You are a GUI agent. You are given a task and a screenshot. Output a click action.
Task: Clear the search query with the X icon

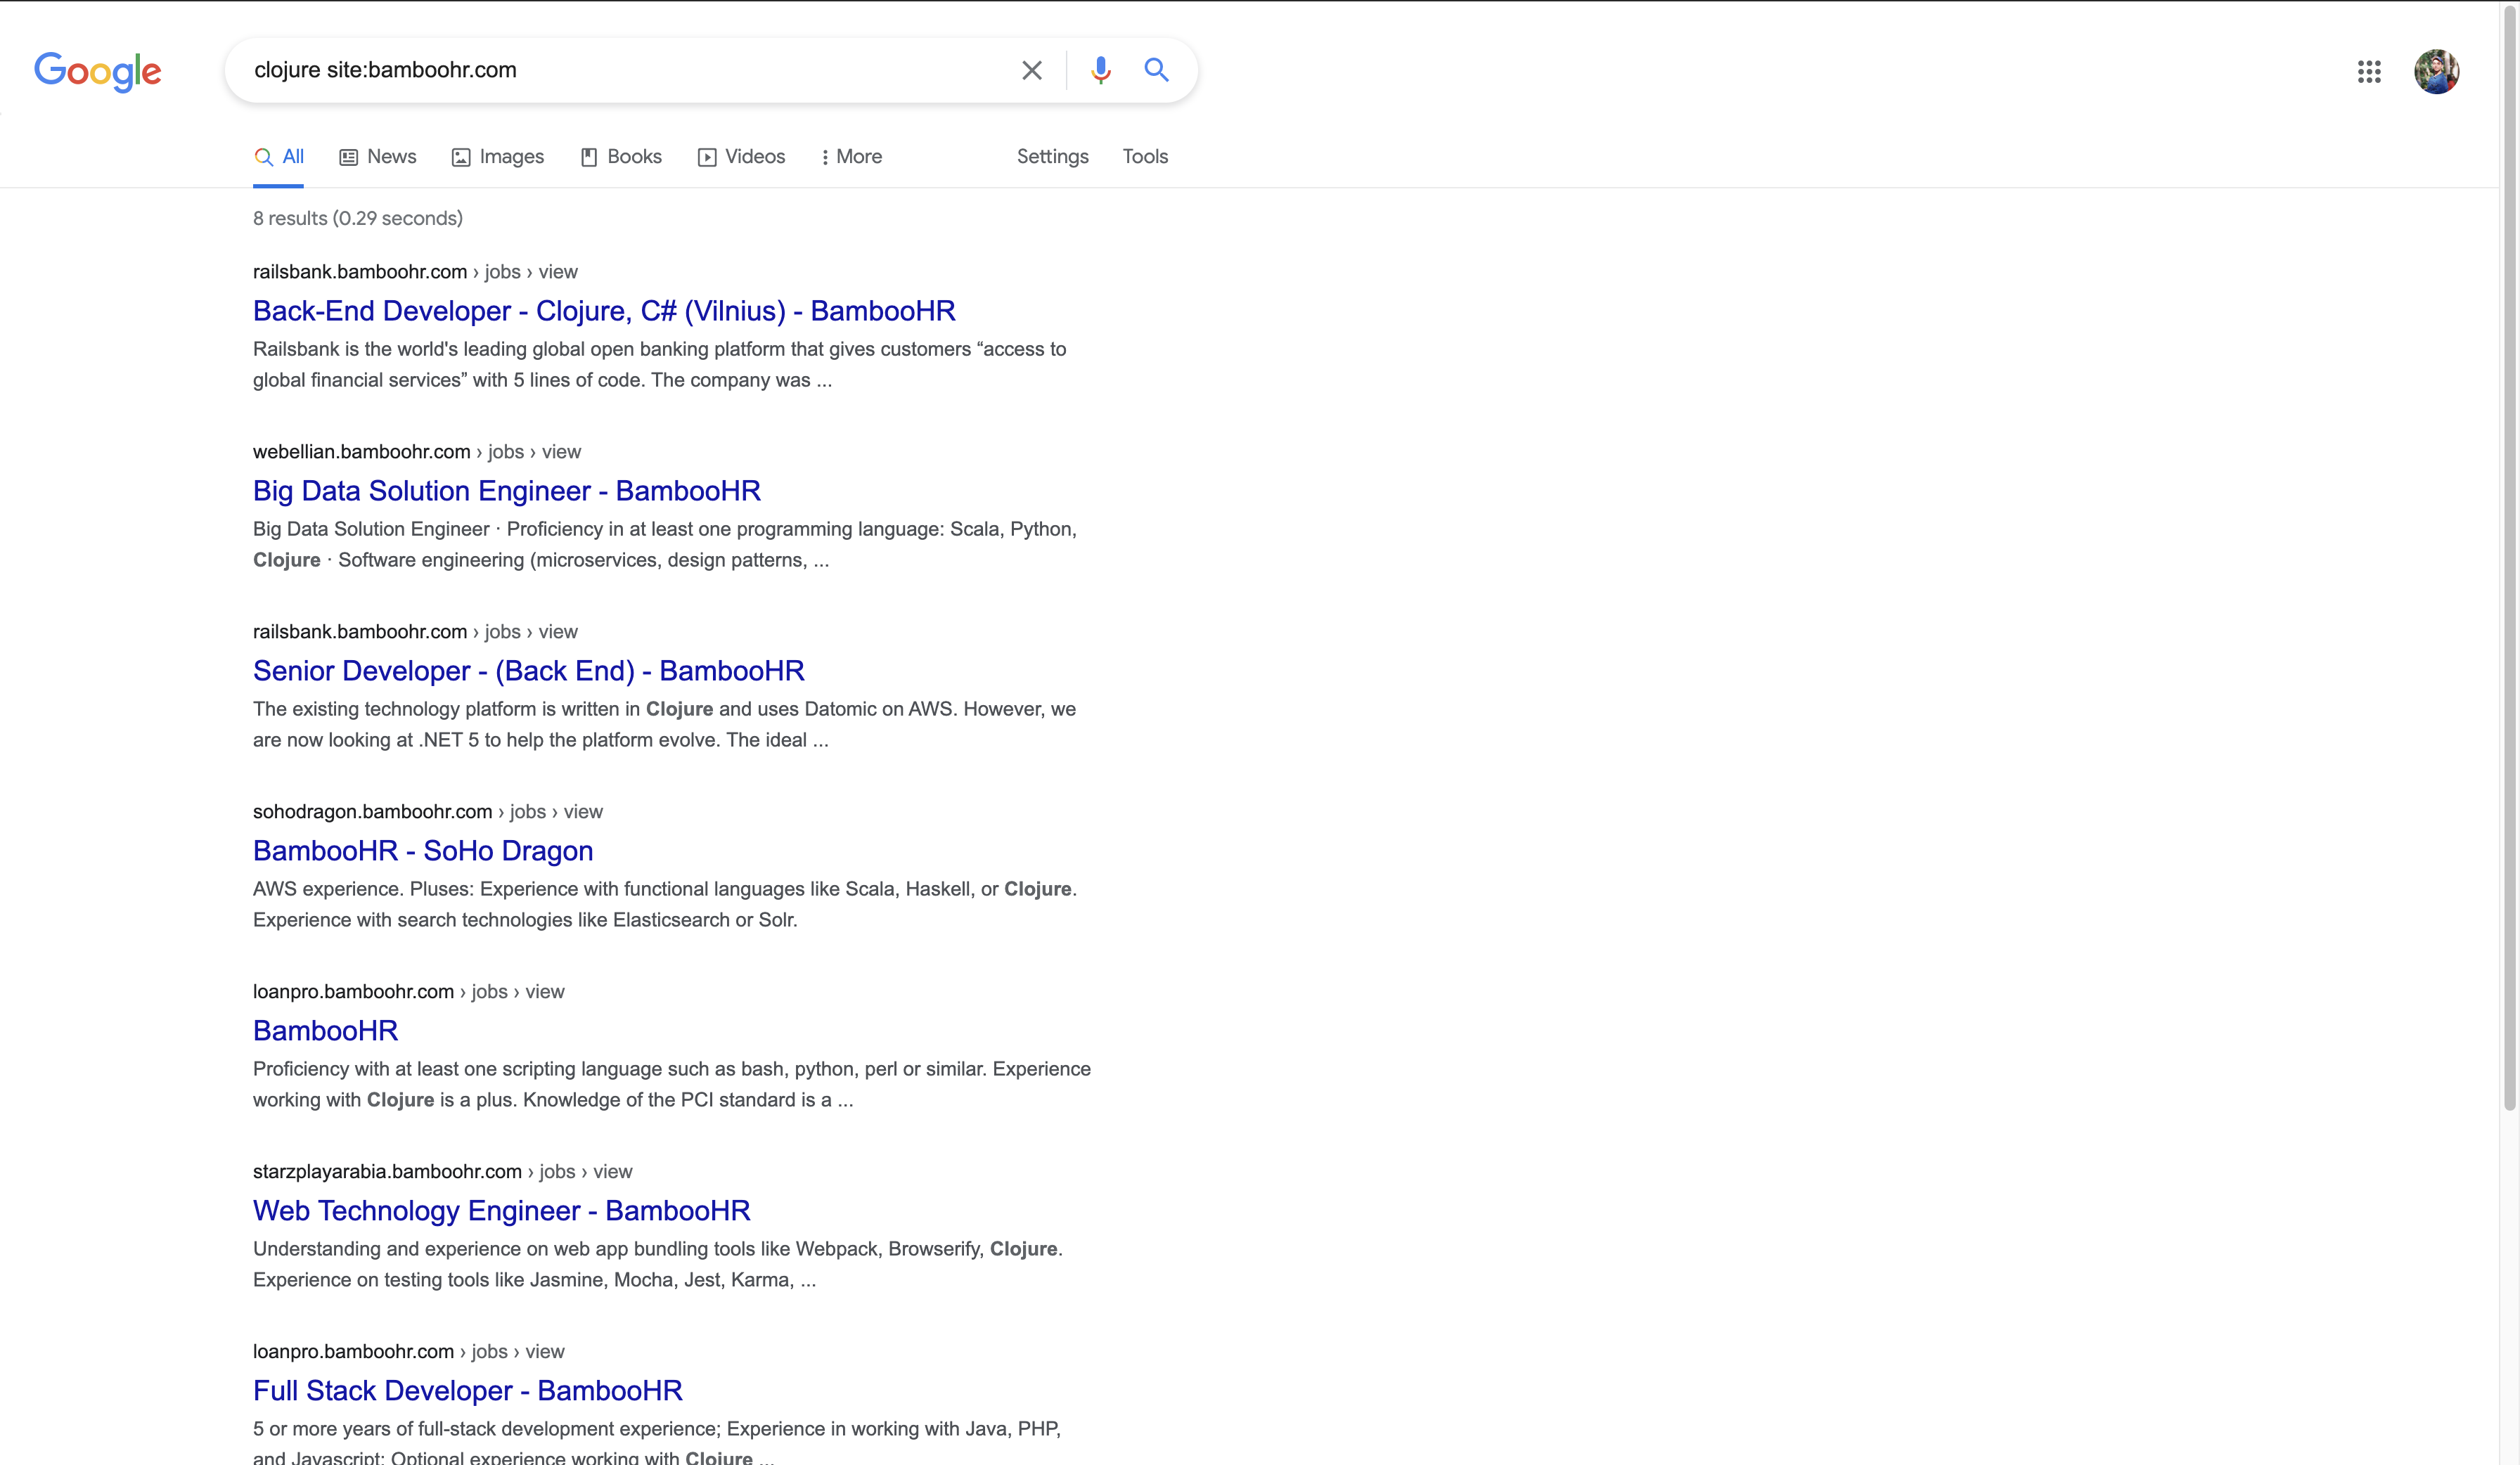pos(1032,70)
